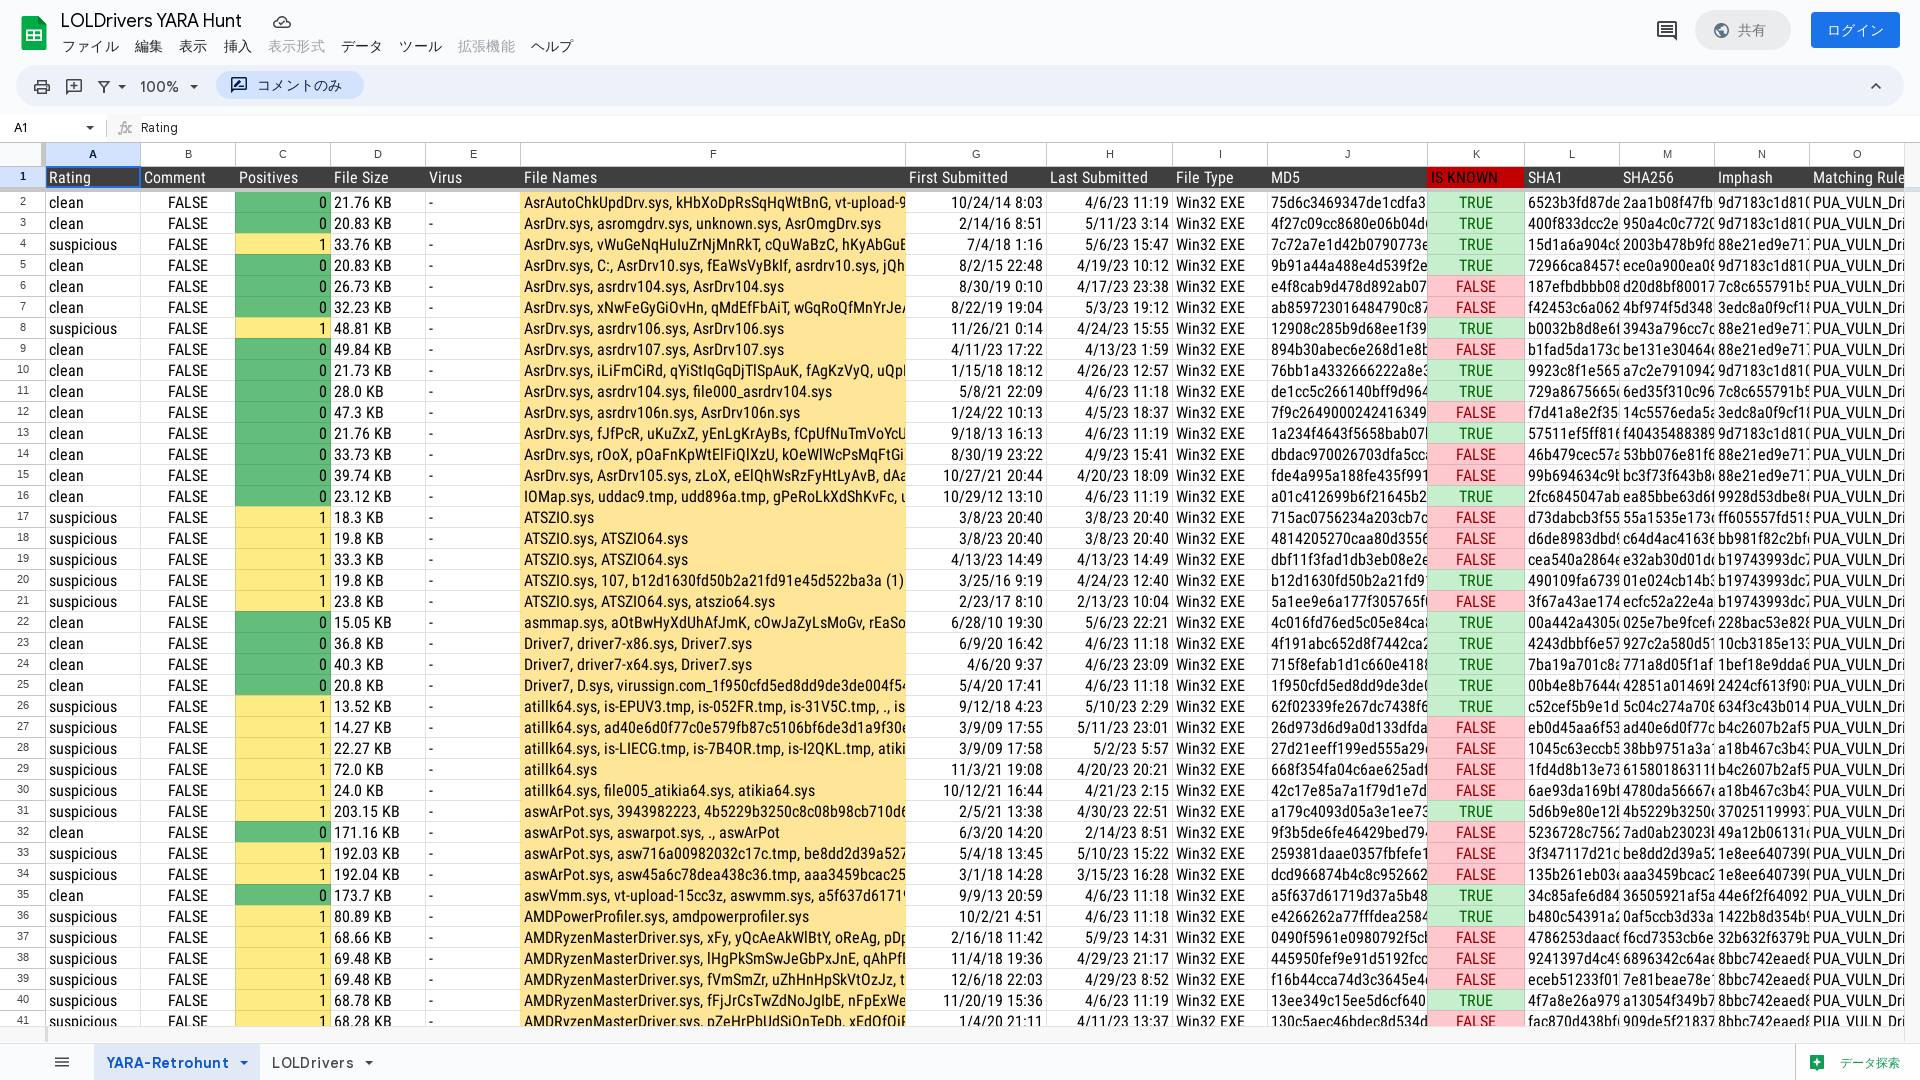Click the asmmap.sys file names cell

[x=713, y=622]
